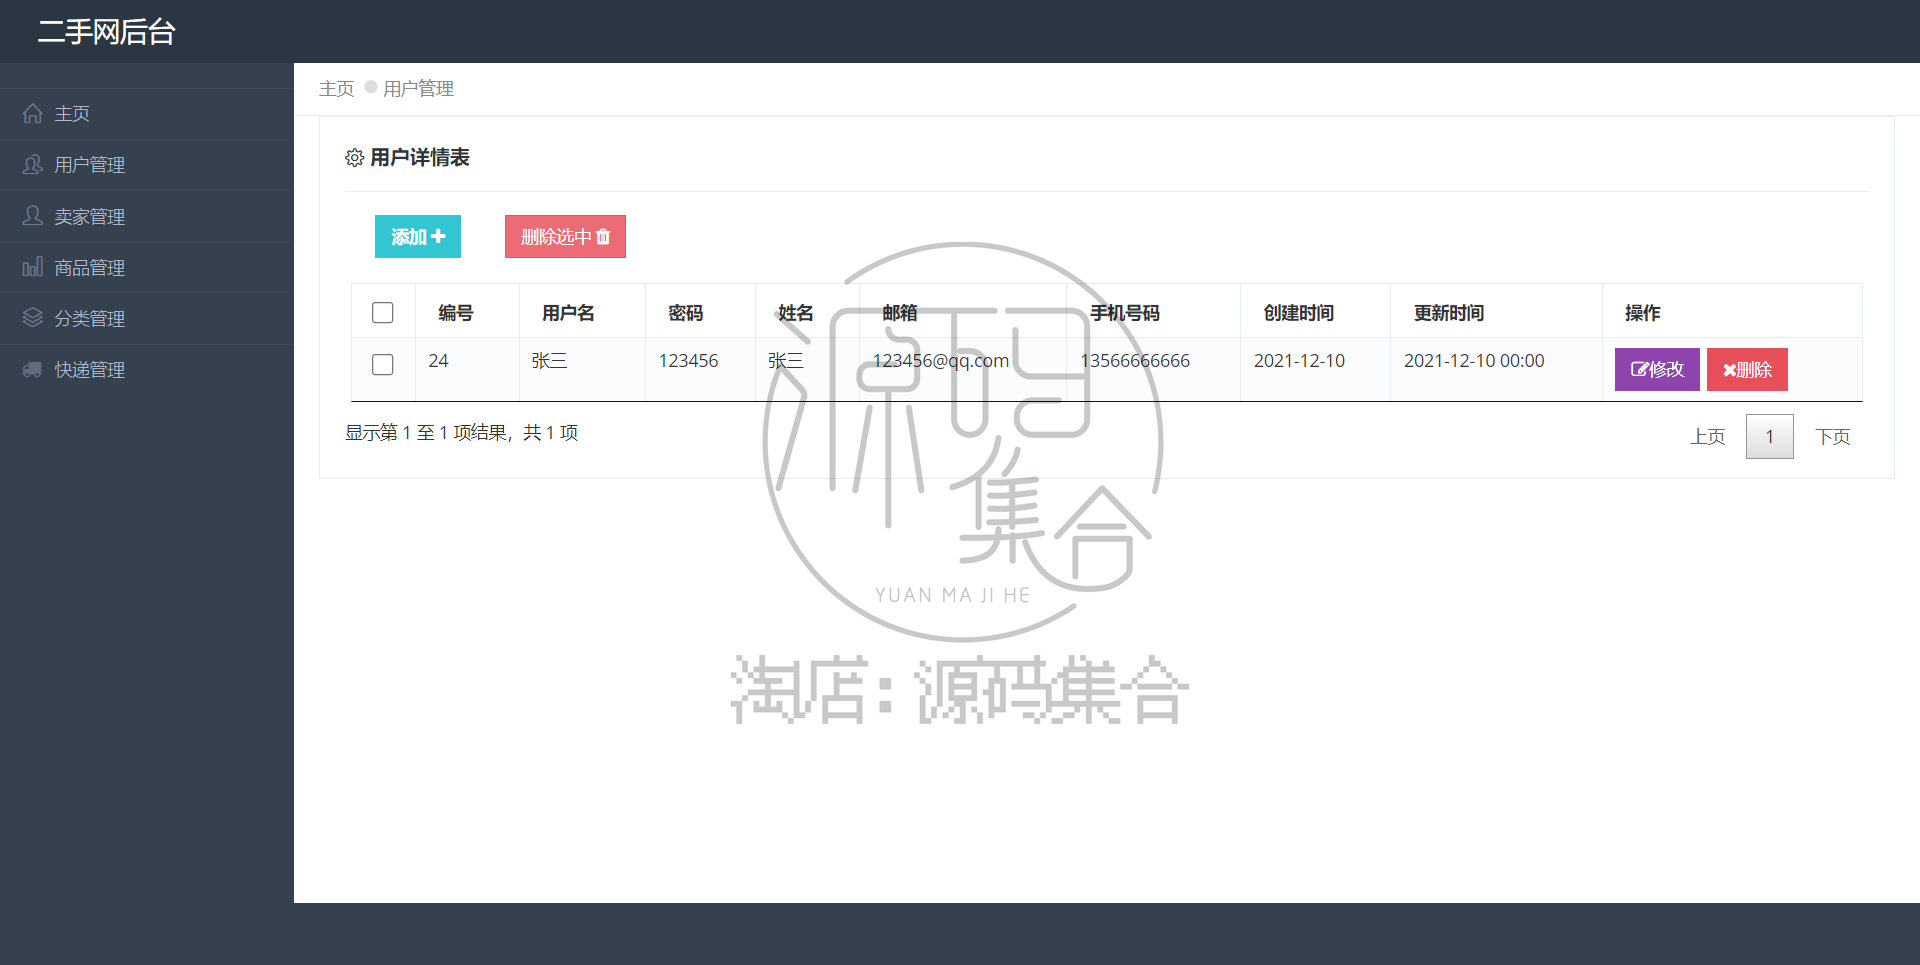Click the 分类管理 layers icon
Image resolution: width=1920 pixels, height=965 pixels.
32,318
